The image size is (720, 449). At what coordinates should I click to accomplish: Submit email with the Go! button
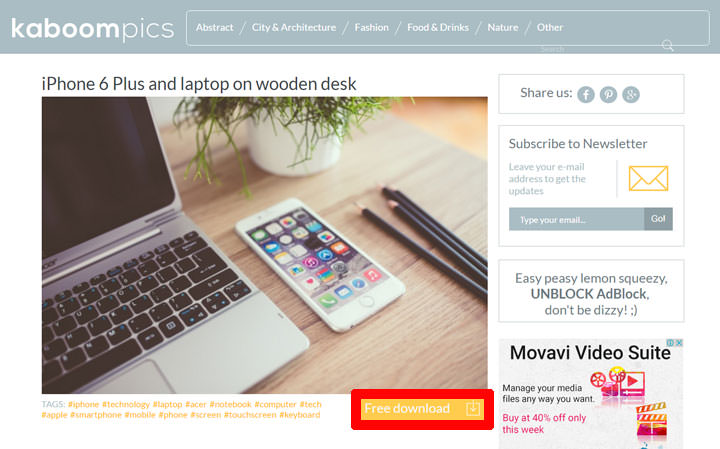658,219
